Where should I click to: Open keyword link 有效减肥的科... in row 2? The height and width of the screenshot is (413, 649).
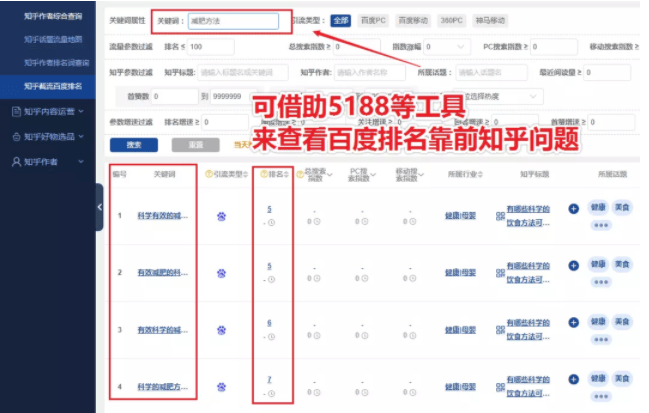click(x=163, y=272)
